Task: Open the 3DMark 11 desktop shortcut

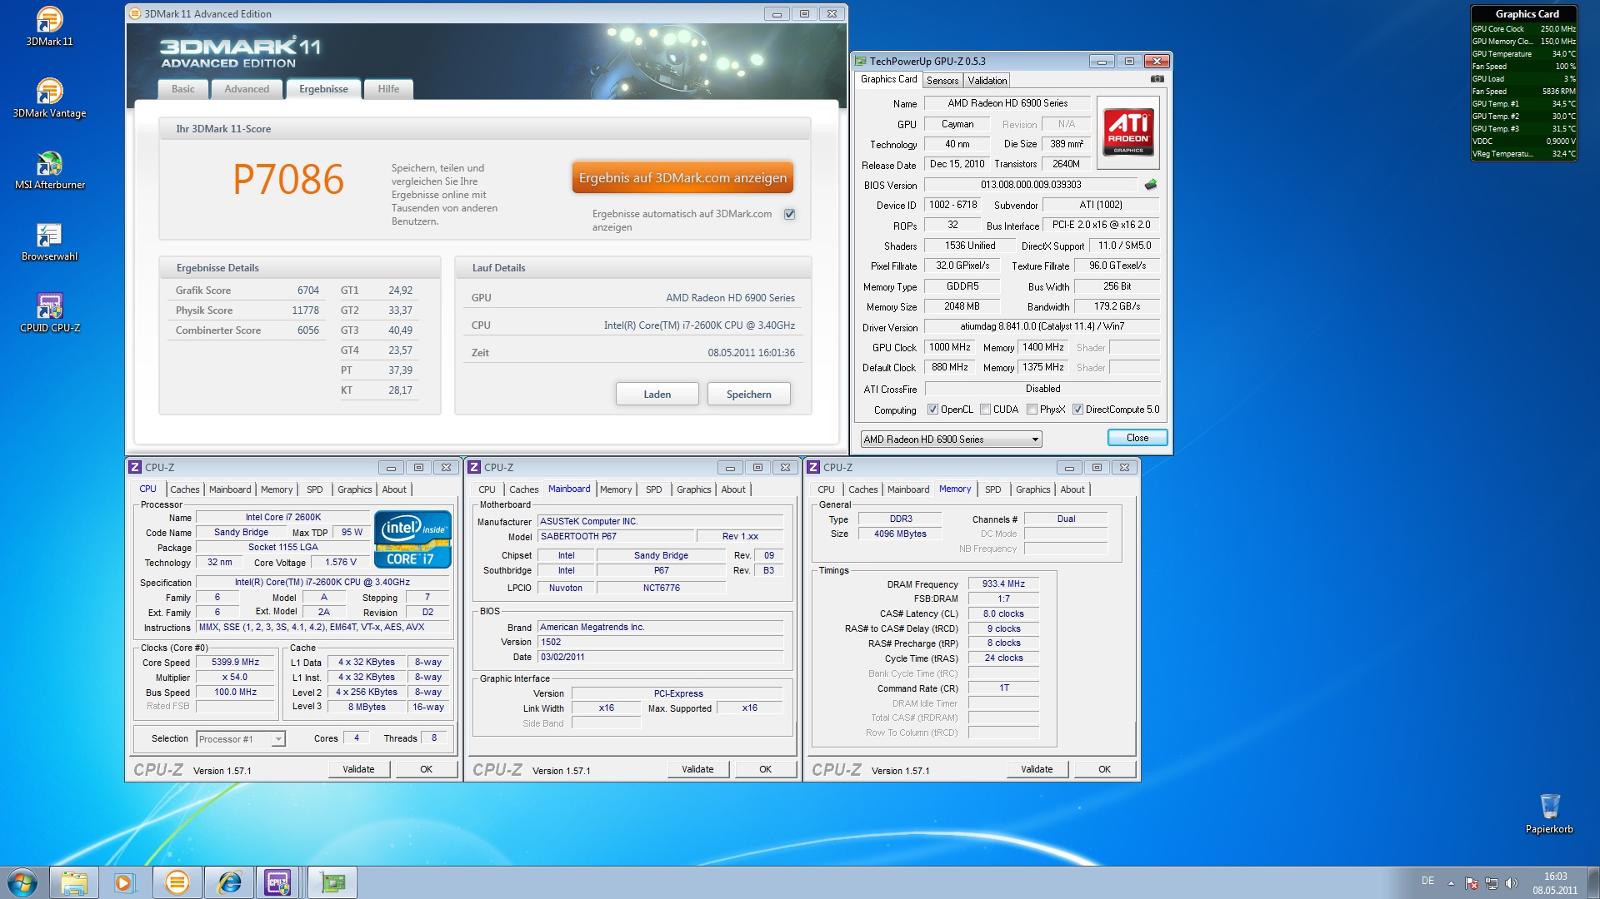Action: click(x=49, y=26)
